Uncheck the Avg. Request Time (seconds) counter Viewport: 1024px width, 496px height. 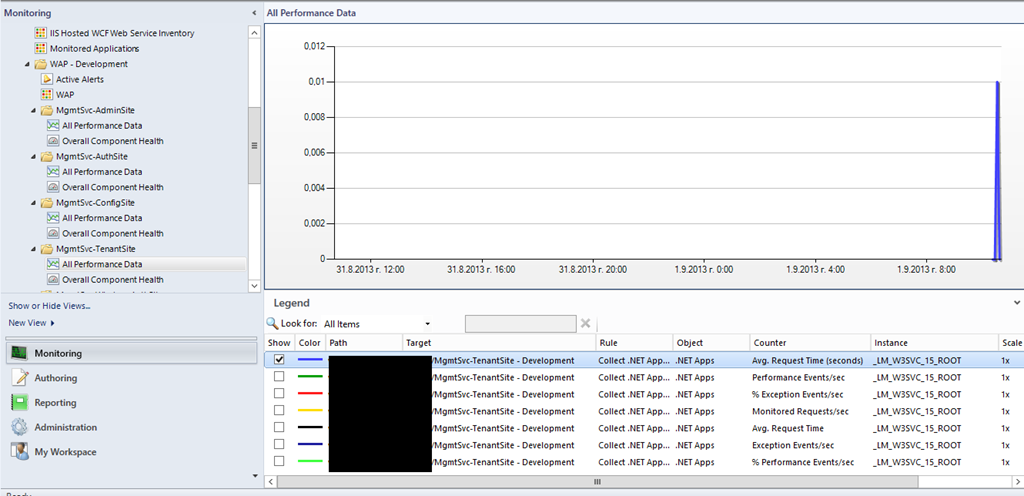pyautogui.click(x=279, y=360)
